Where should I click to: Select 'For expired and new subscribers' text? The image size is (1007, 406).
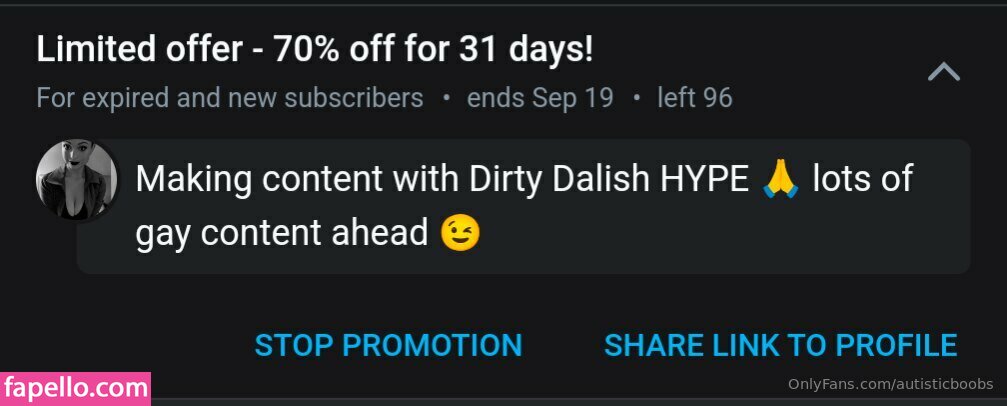(x=230, y=98)
